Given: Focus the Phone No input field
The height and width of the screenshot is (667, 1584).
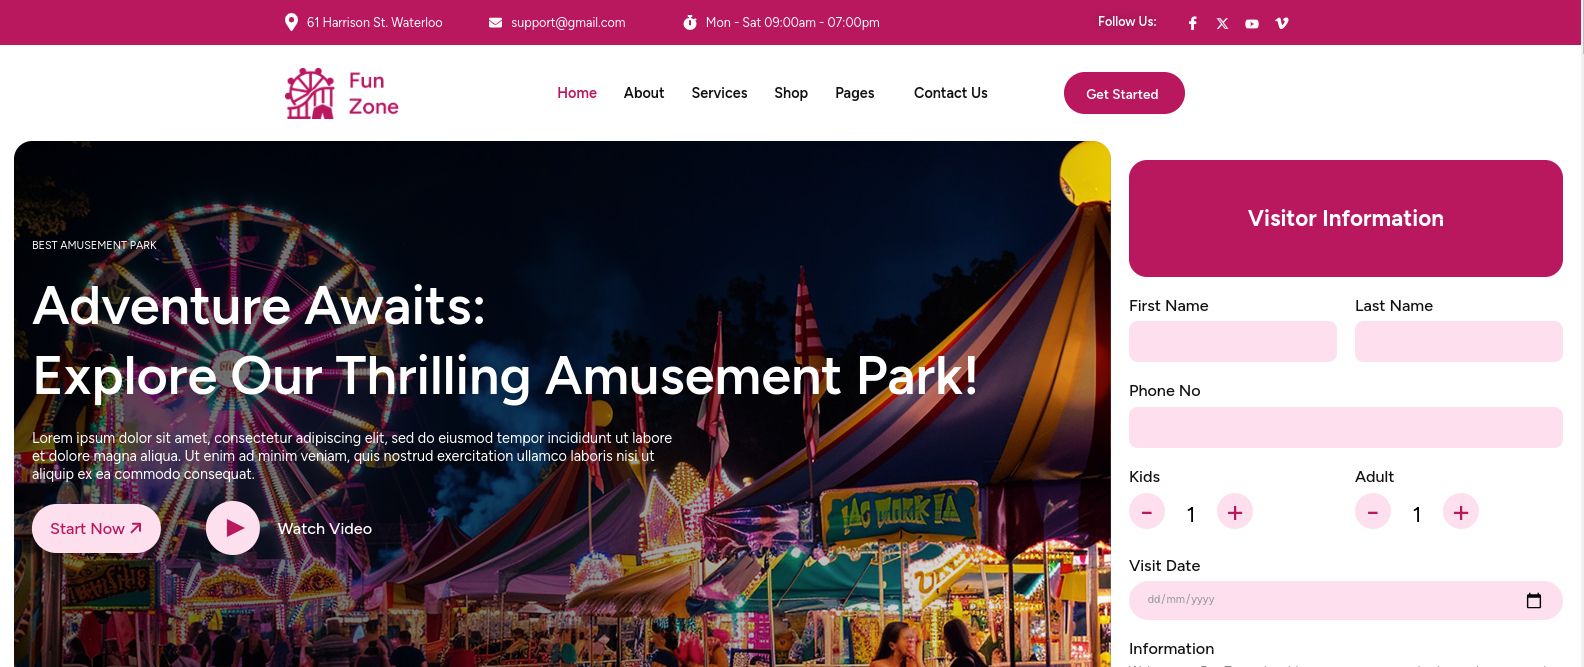Looking at the screenshot, I should [1346, 427].
